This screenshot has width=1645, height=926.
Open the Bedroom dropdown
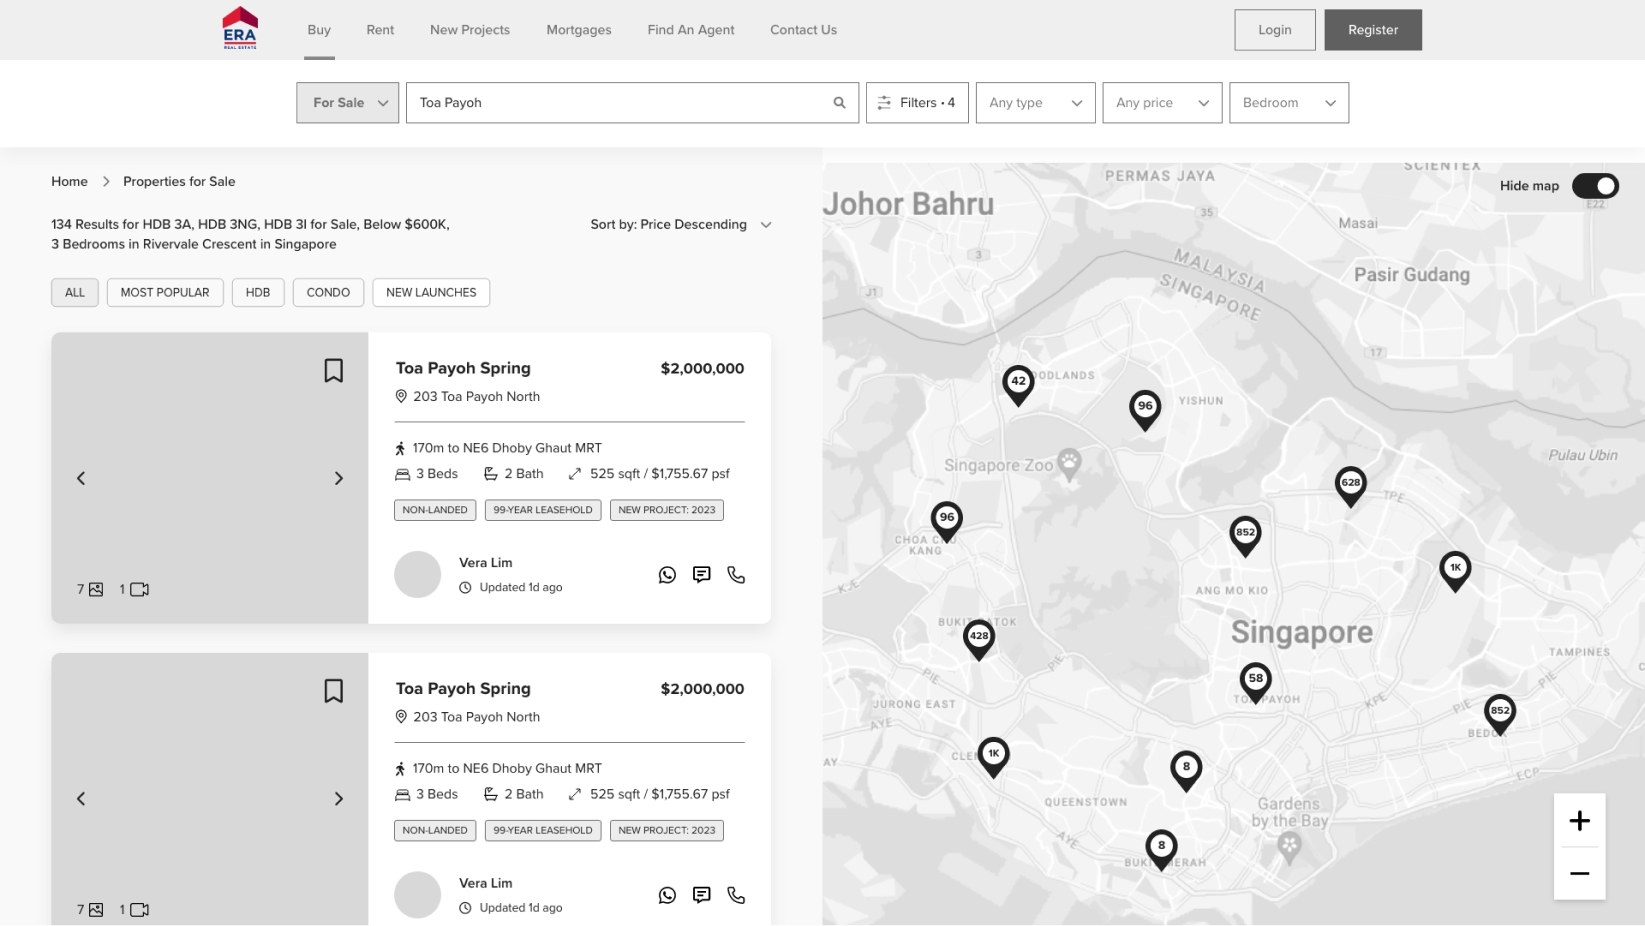tap(1289, 103)
